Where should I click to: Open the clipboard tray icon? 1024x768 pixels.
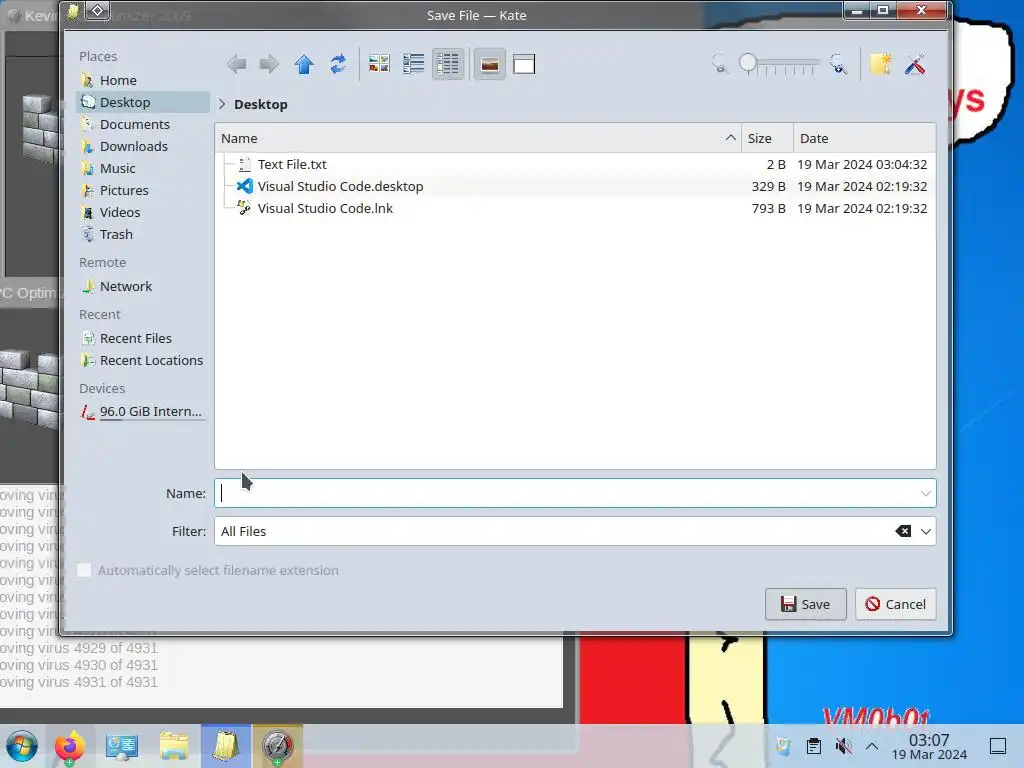[x=813, y=746]
